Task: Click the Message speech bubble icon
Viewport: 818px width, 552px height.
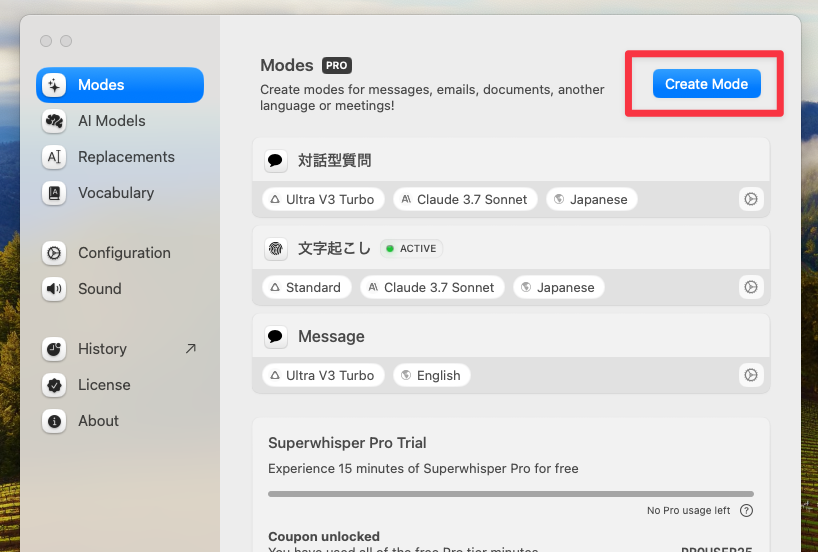Action: pos(275,337)
